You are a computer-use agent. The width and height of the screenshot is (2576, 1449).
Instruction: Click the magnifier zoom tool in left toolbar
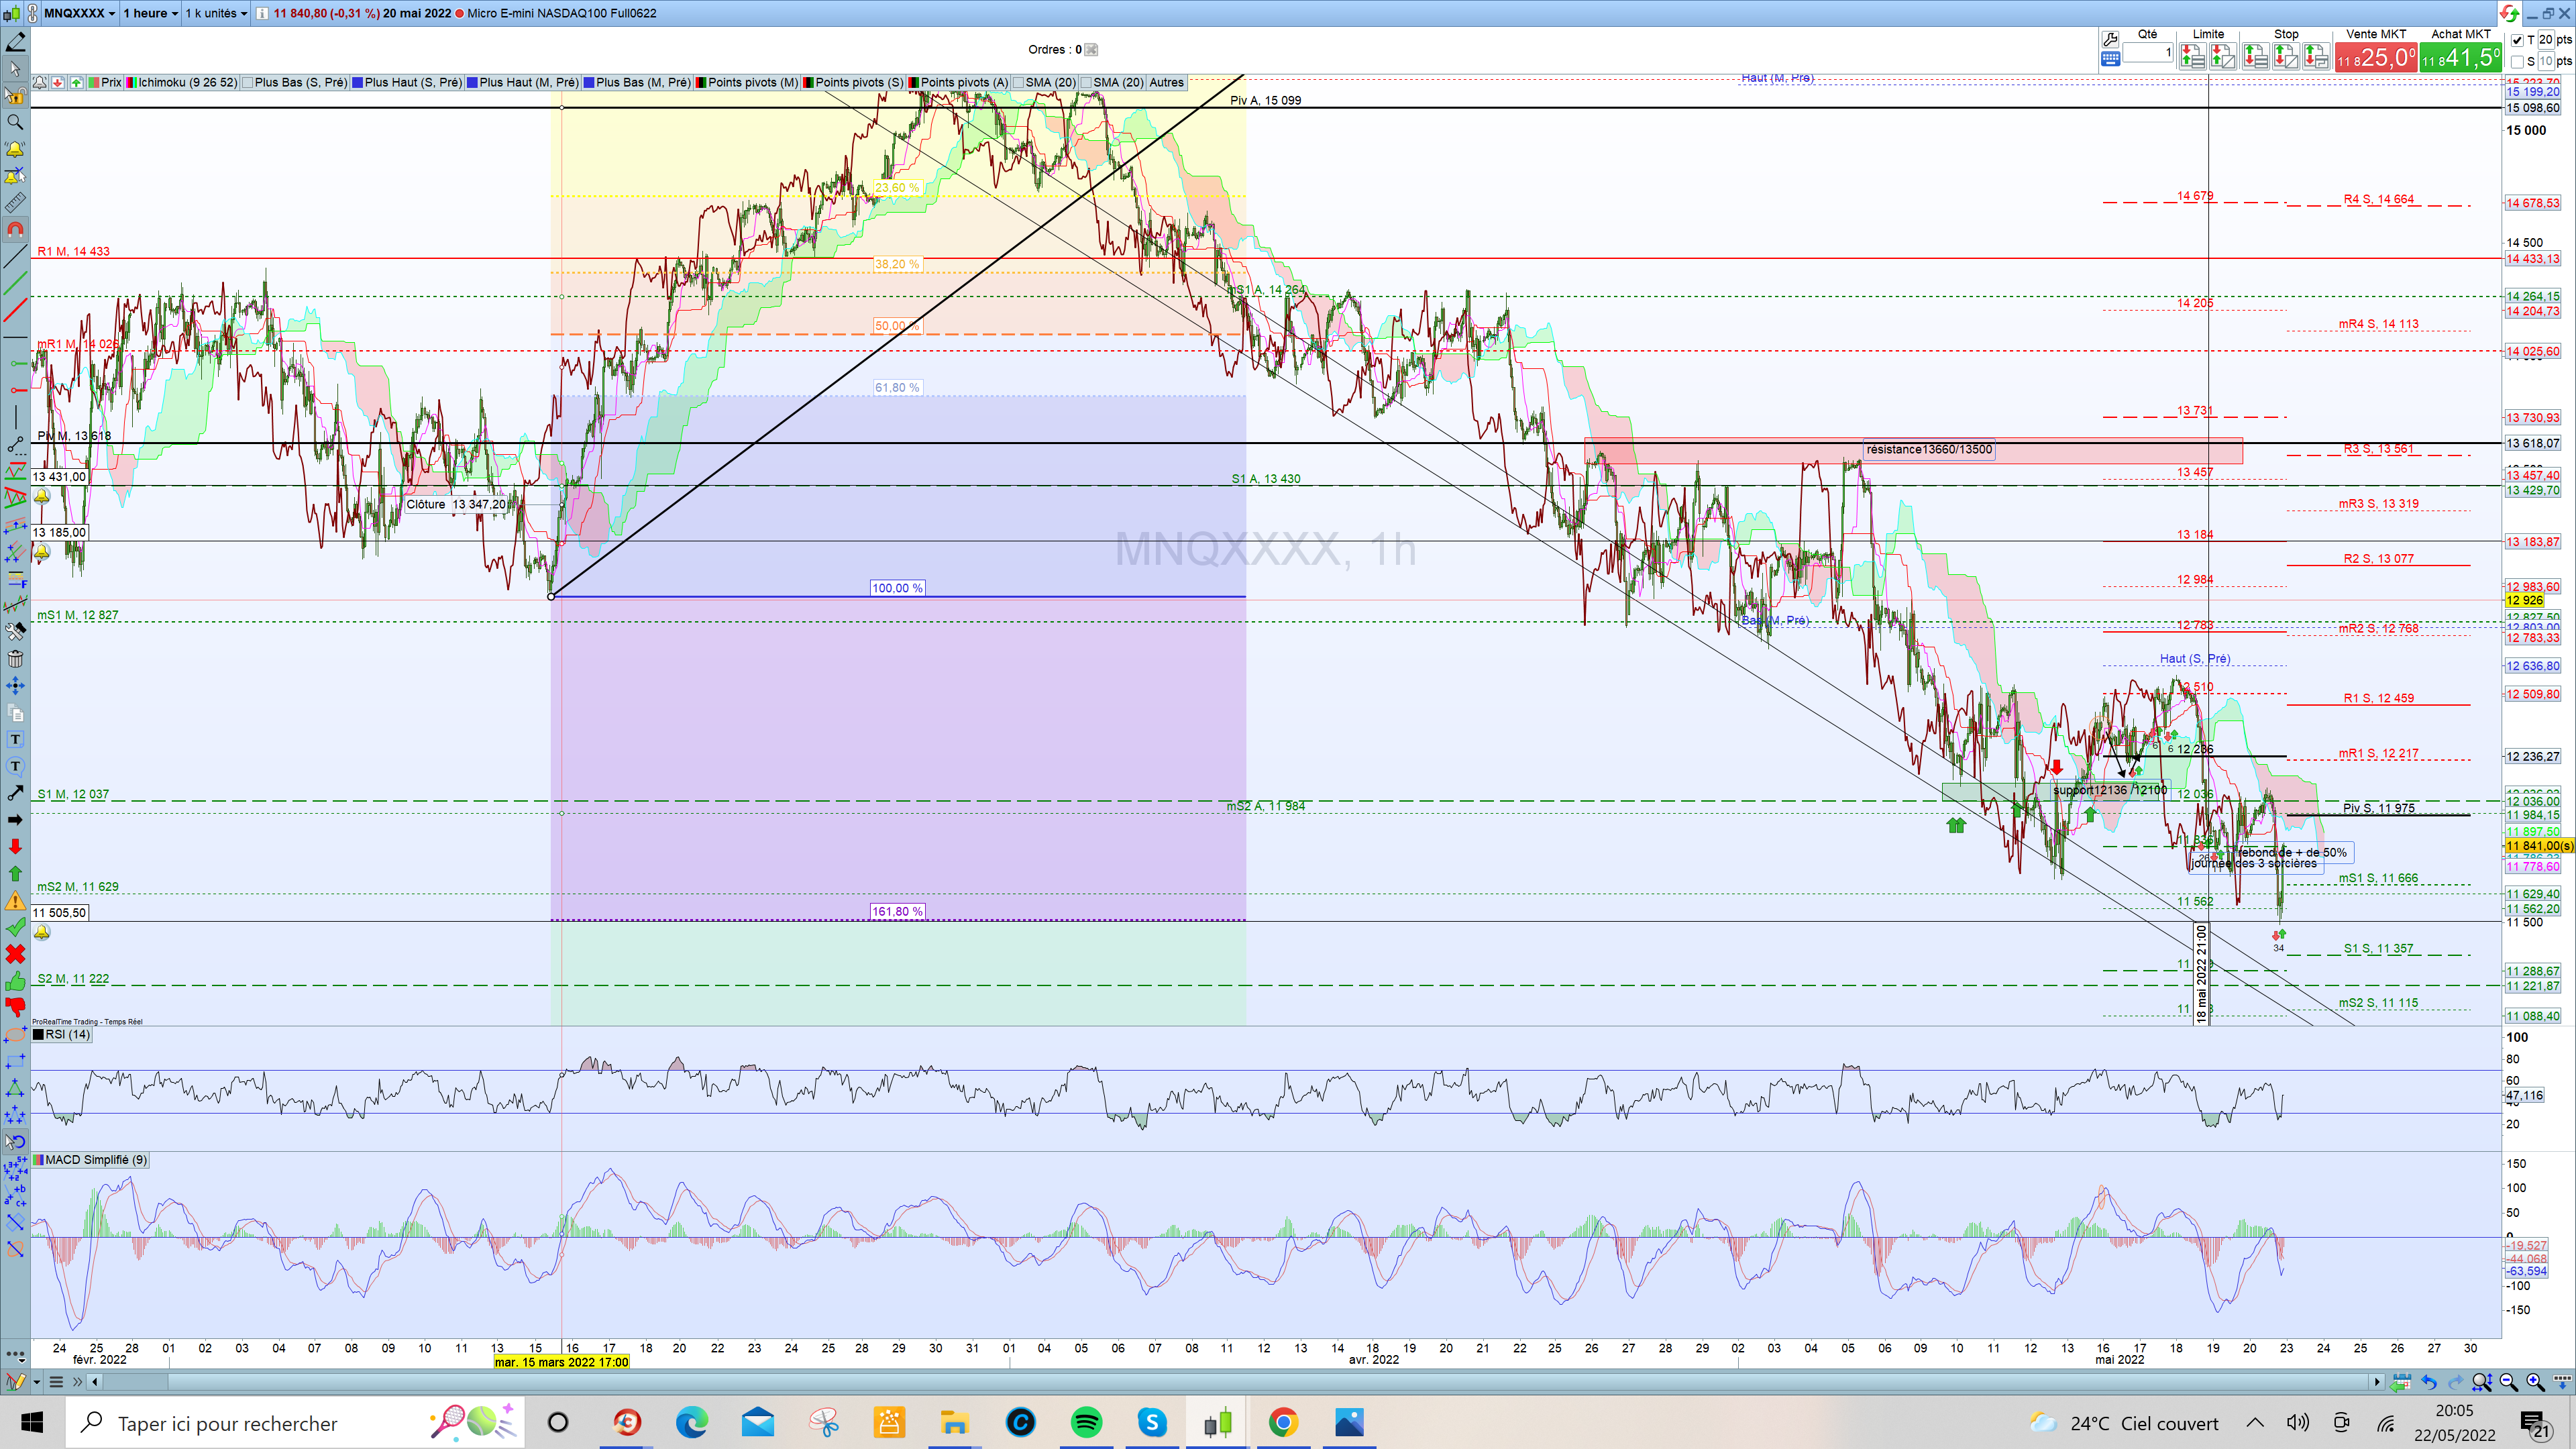pyautogui.click(x=15, y=122)
